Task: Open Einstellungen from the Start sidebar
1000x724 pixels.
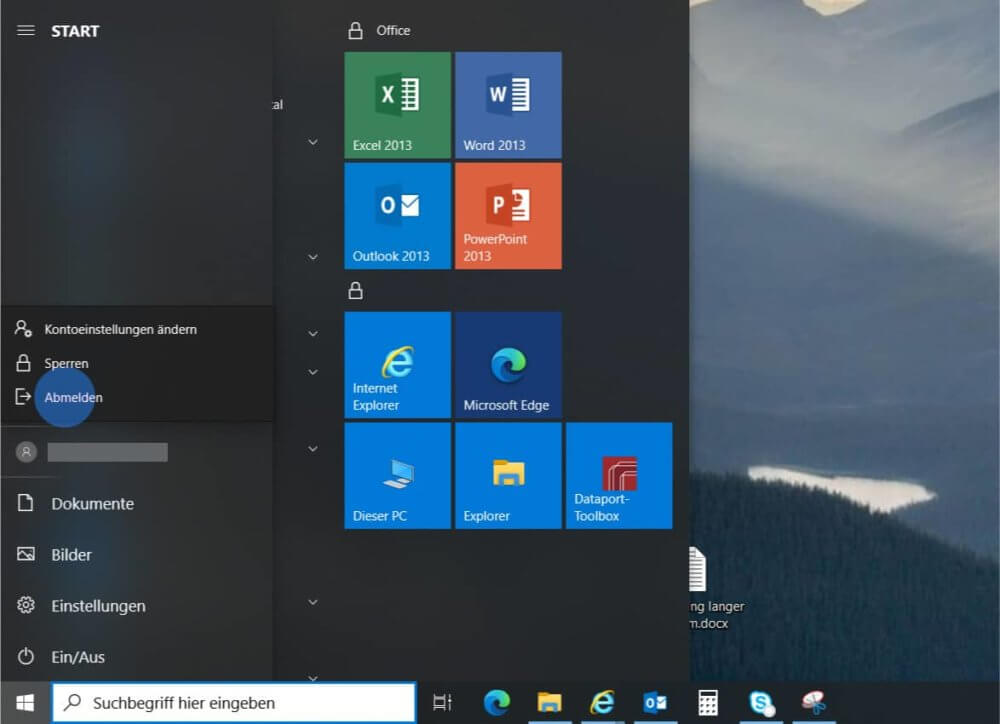Action: 137,605
